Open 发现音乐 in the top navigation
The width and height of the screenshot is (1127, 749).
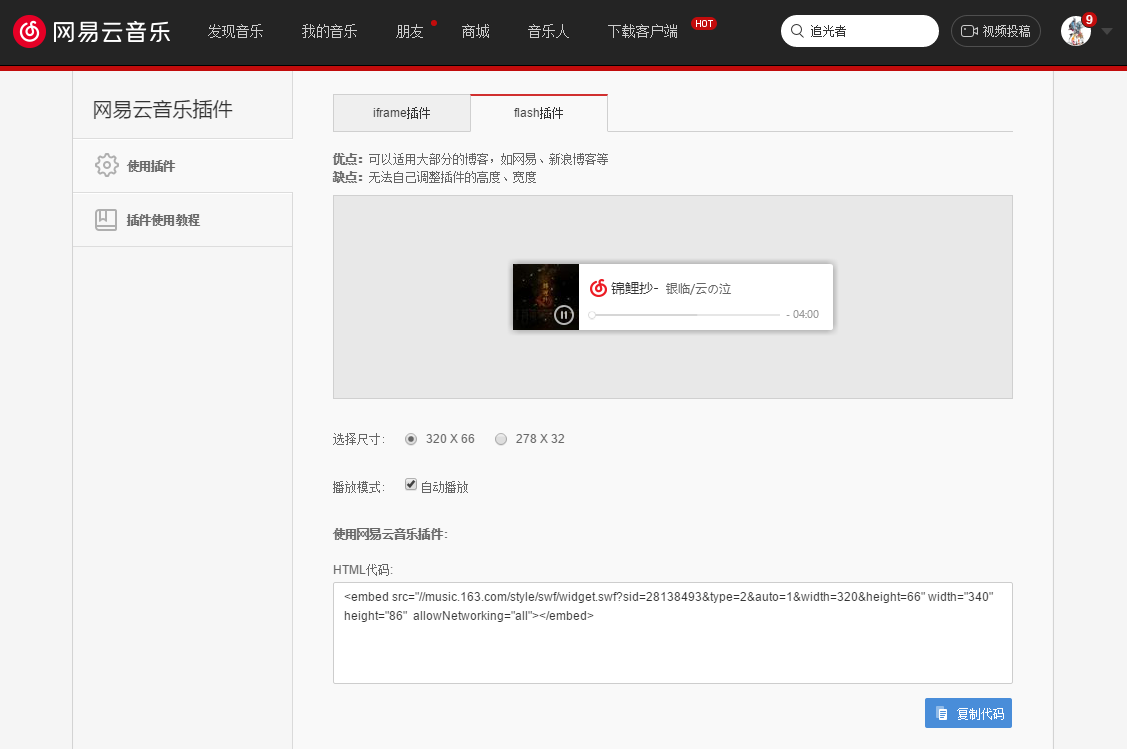235,31
